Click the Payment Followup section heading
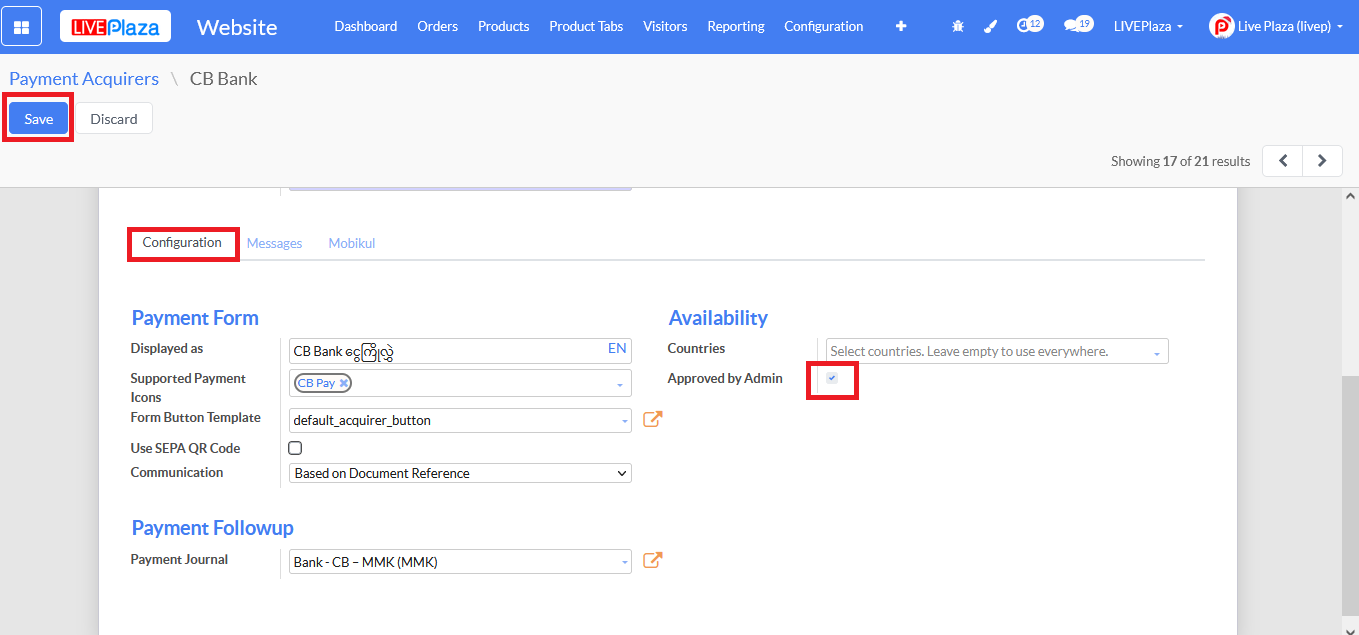Viewport: 1359px width, 635px height. pyautogui.click(x=213, y=528)
